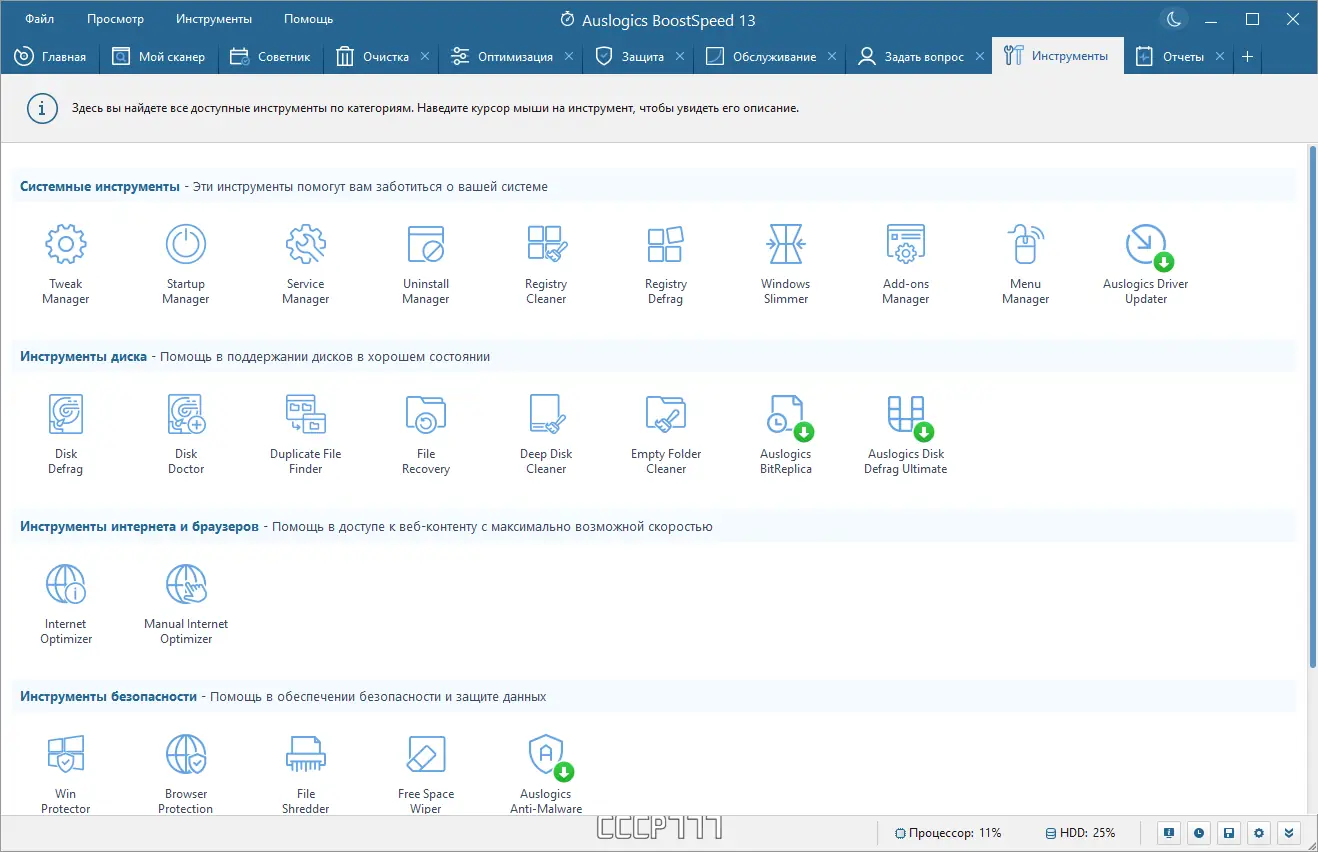Viewport: 1318px width, 852px height.
Task: Launch Empty Folder Cleaner
Action: point(666,435)
